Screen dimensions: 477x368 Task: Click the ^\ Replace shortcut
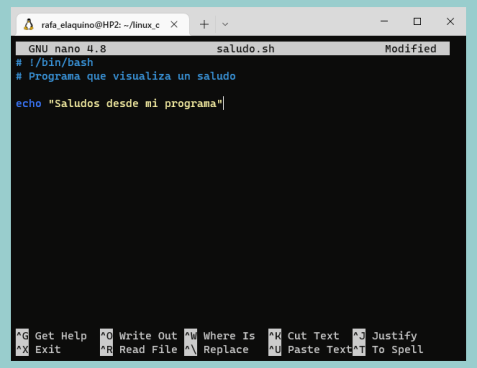(x=216, y=349)
